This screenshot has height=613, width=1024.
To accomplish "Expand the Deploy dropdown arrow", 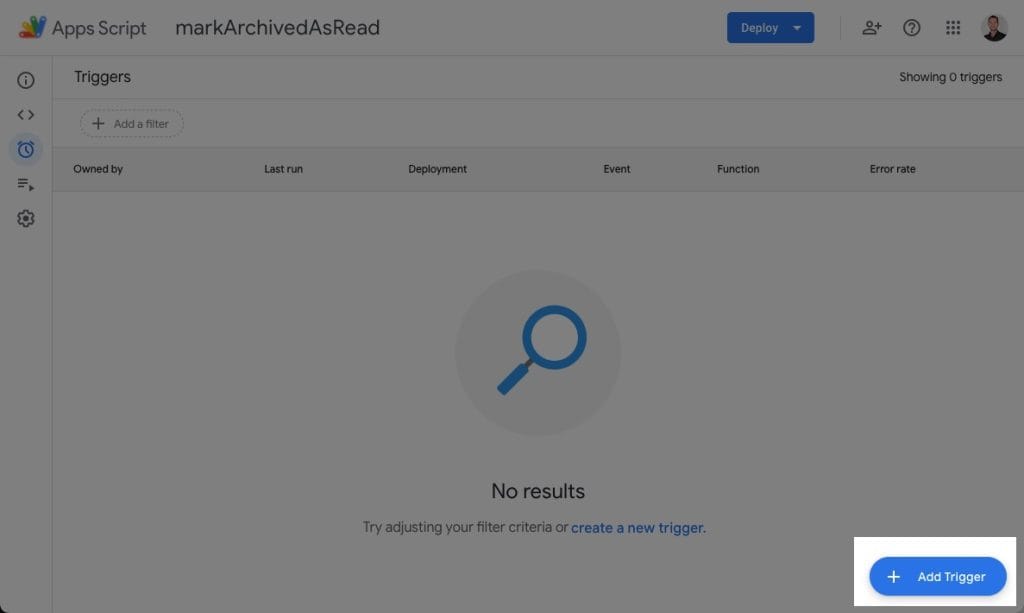I will (797, 27).
